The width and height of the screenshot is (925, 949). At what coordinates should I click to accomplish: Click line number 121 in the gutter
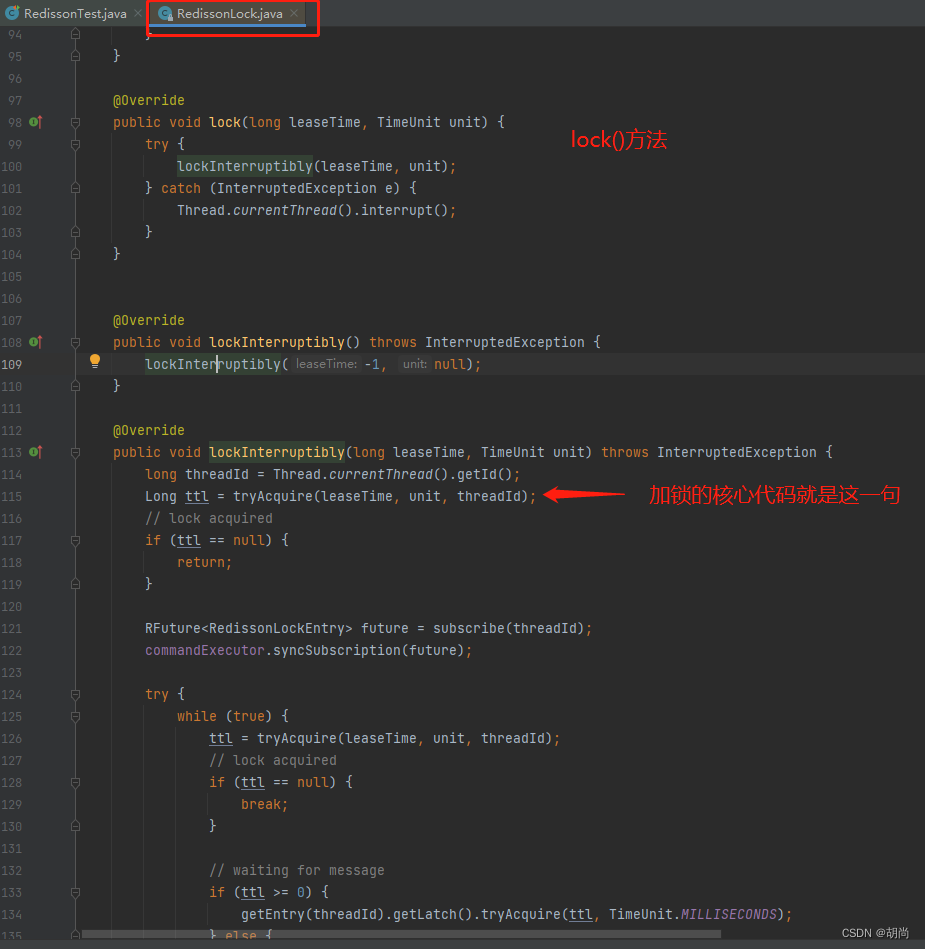click(12, 628)
